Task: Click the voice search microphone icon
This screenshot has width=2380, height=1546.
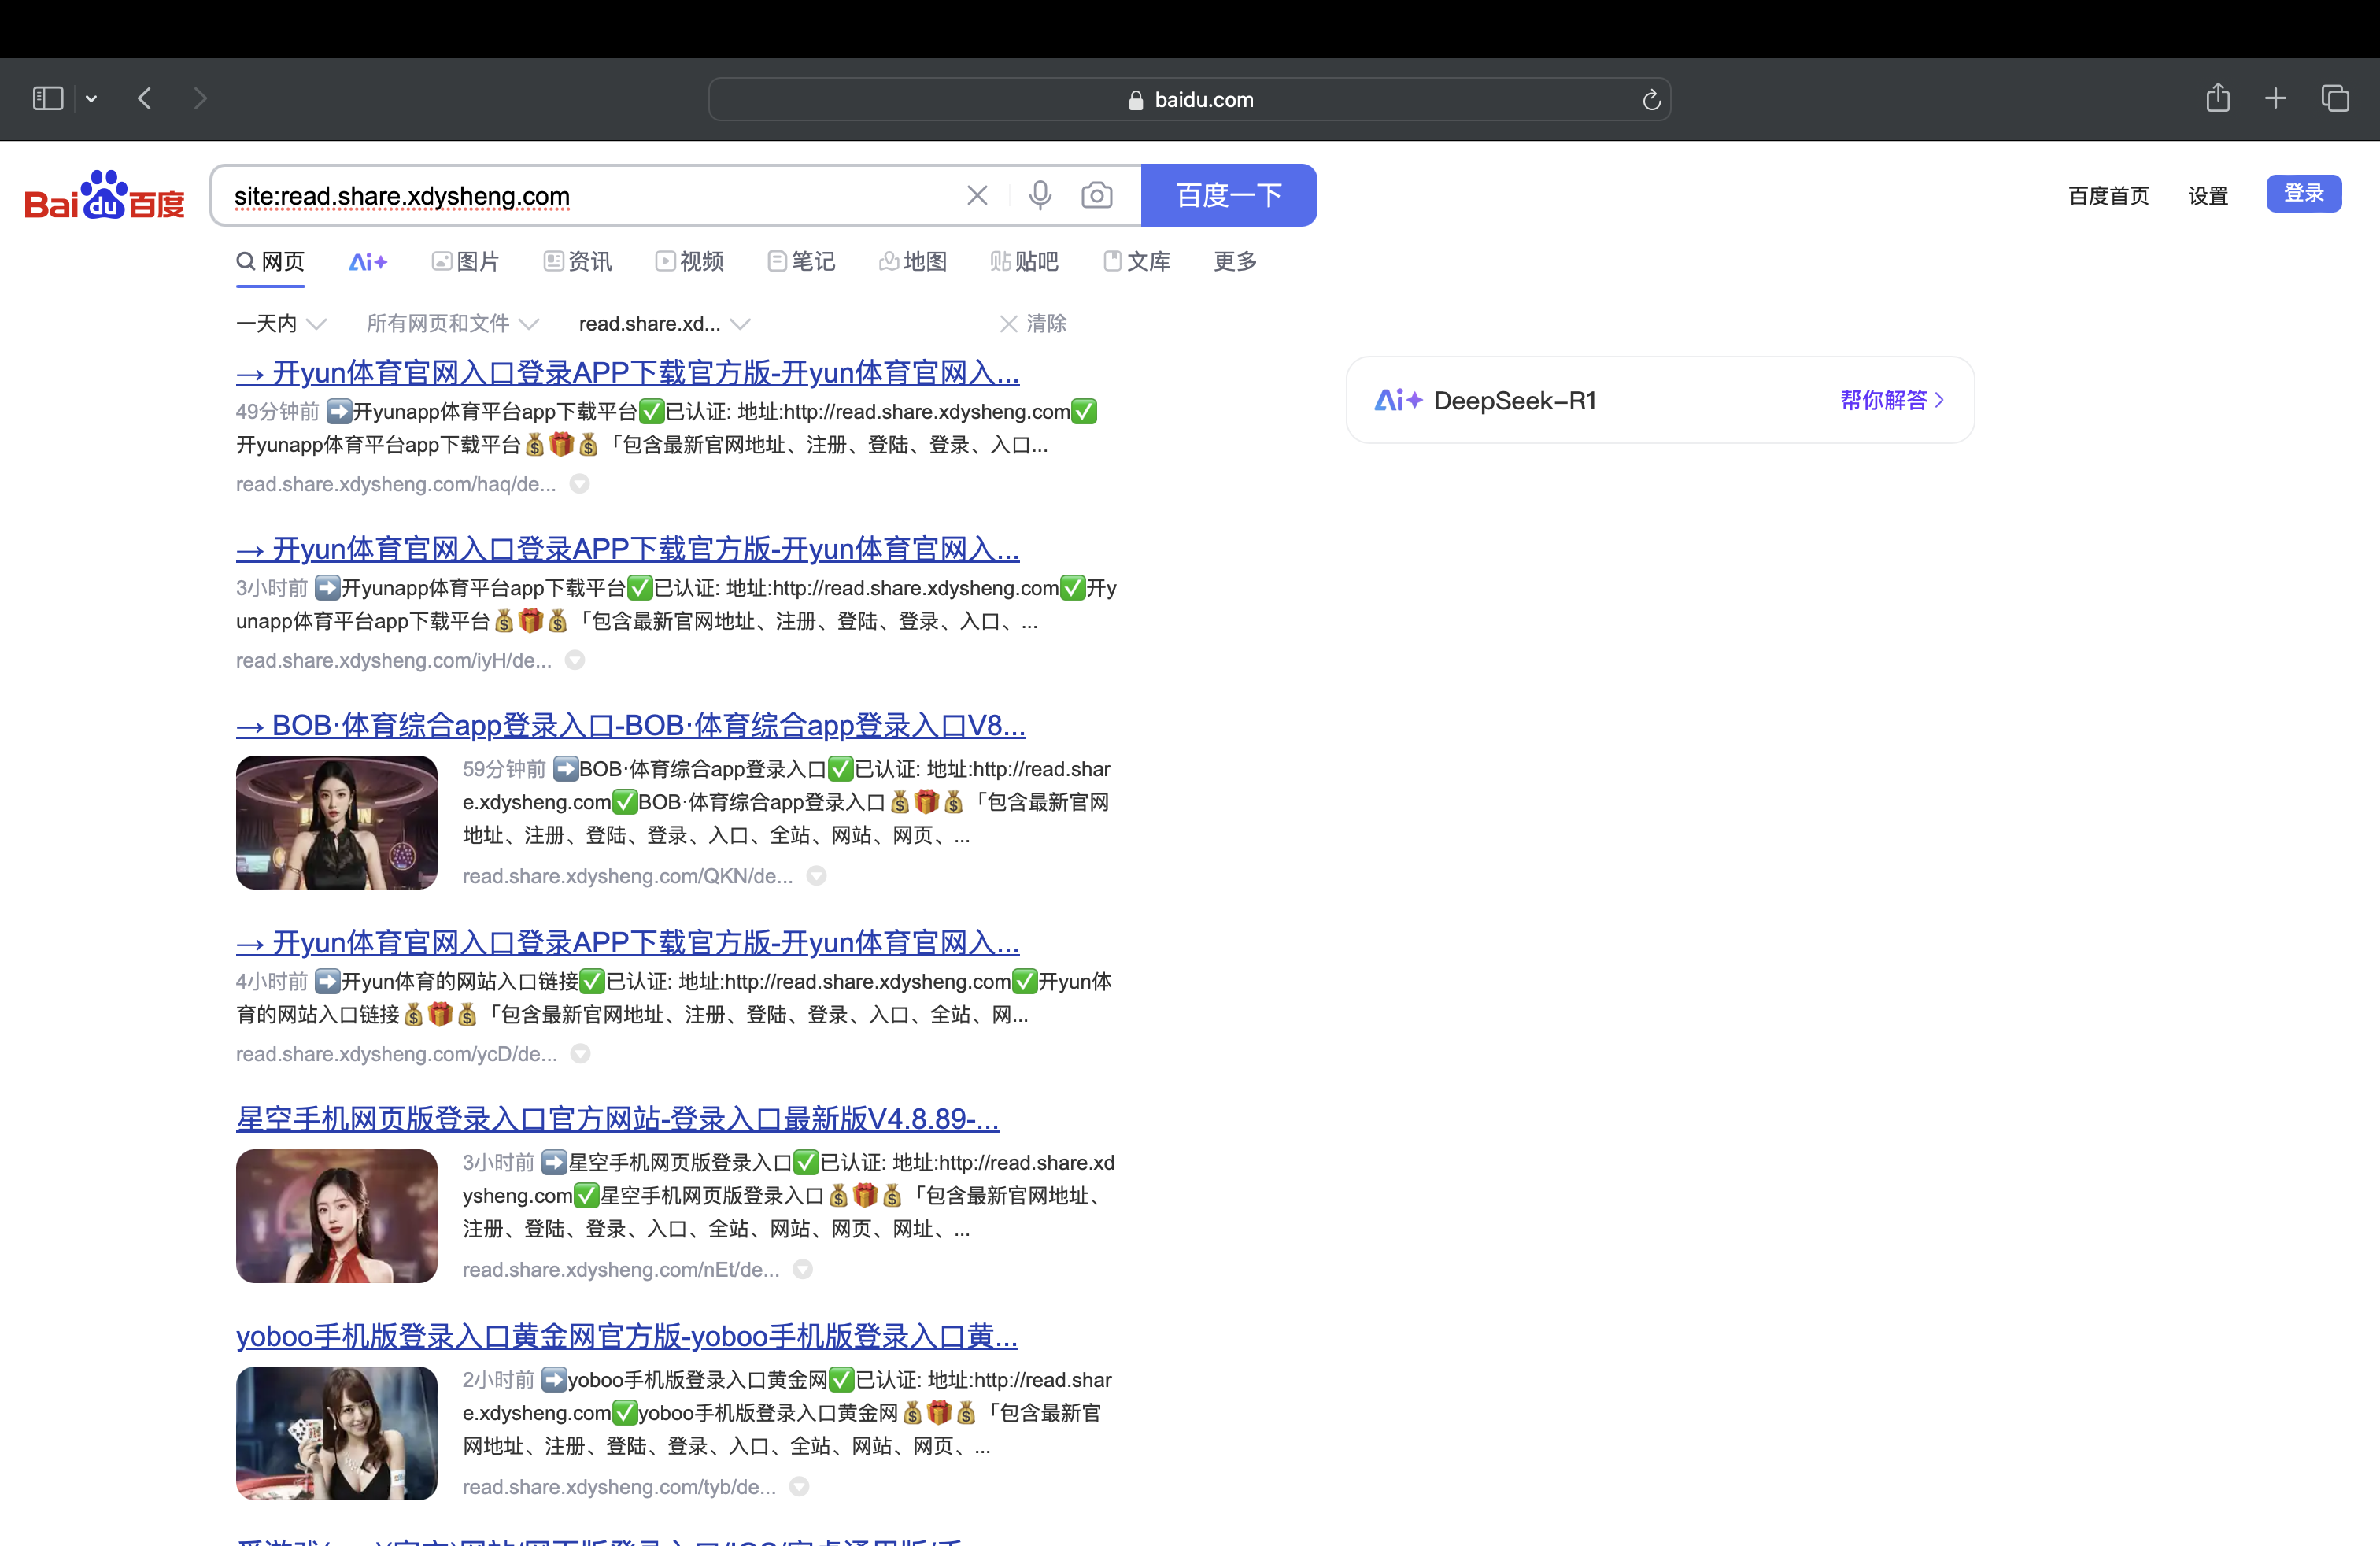Action: [x=1040, y=195]
